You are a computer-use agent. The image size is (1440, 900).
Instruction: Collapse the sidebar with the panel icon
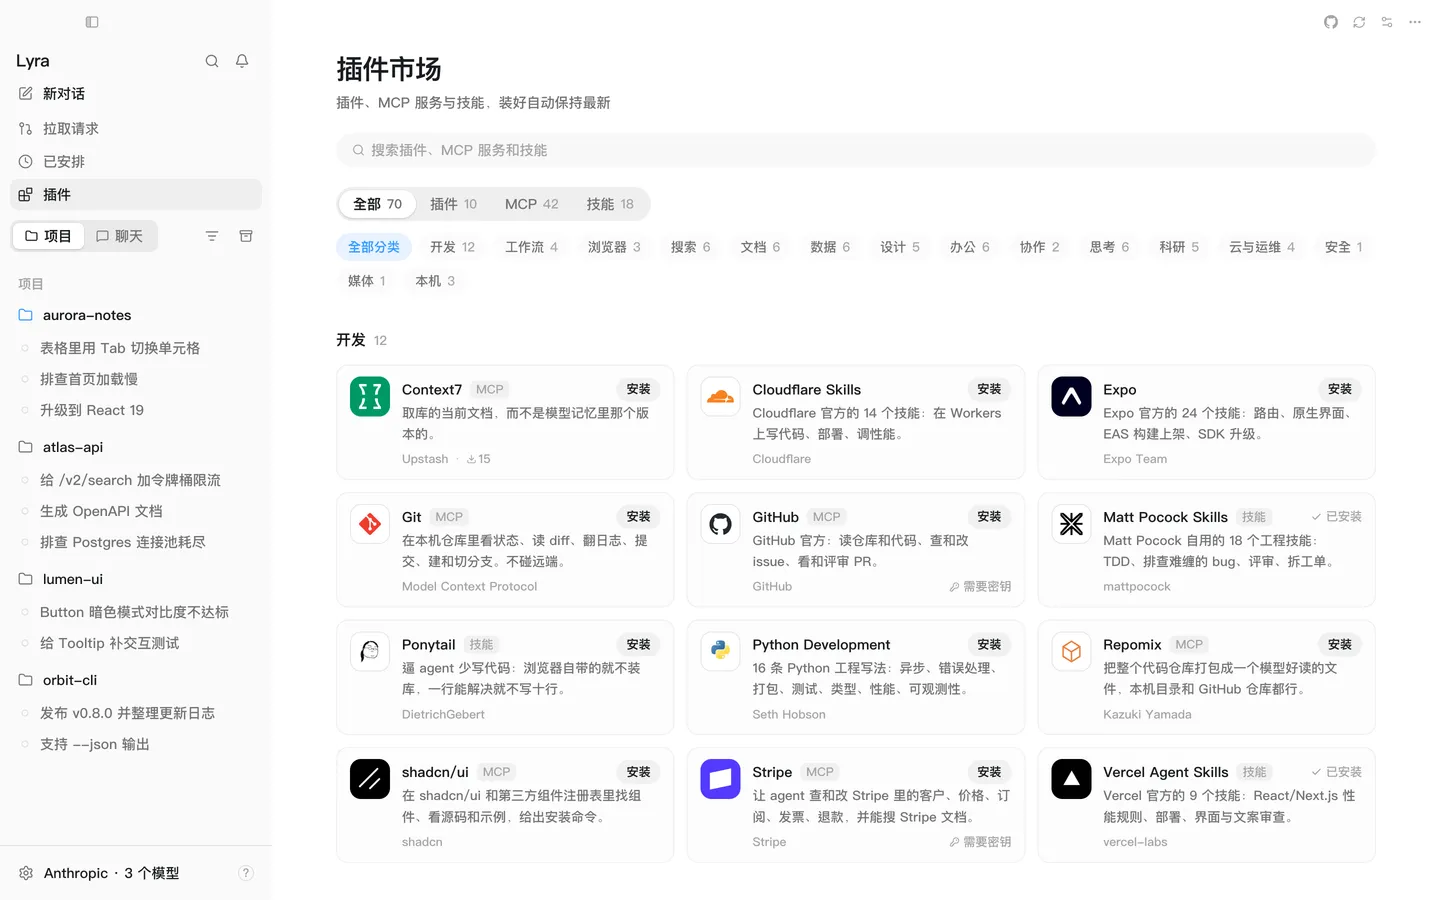click(x=92, y=22)
